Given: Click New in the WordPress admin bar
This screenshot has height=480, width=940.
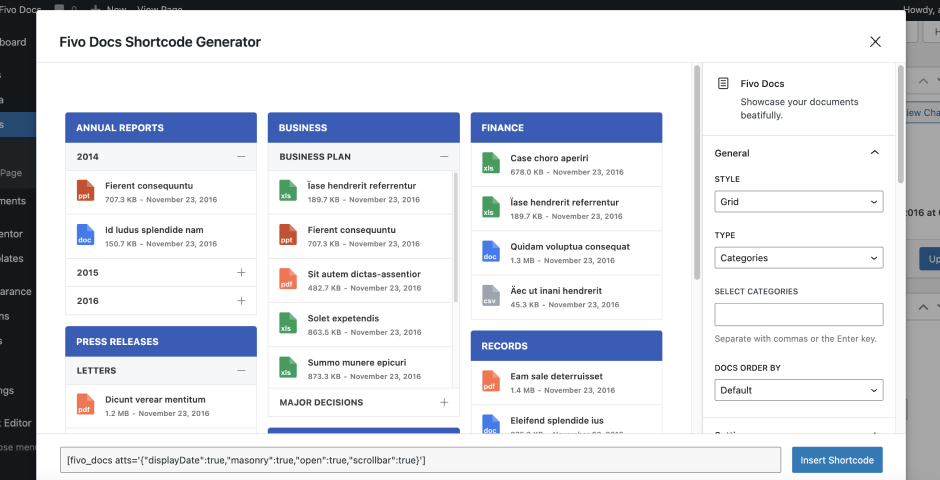Looking at the screenshot, I should pos(116,10).
